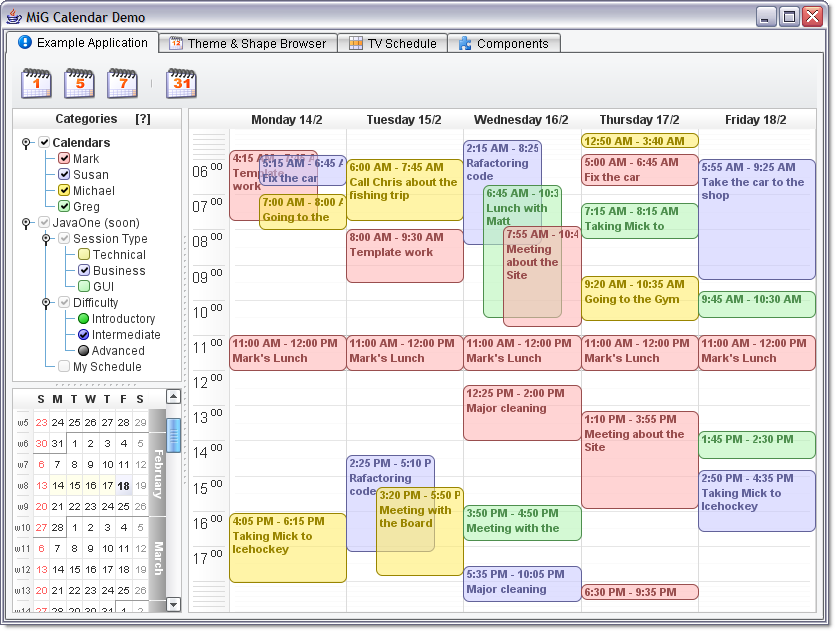This screenshot has width=835, height=631.
Task: Click the Wednesday 16/2 column header
Action: (521, 120)
